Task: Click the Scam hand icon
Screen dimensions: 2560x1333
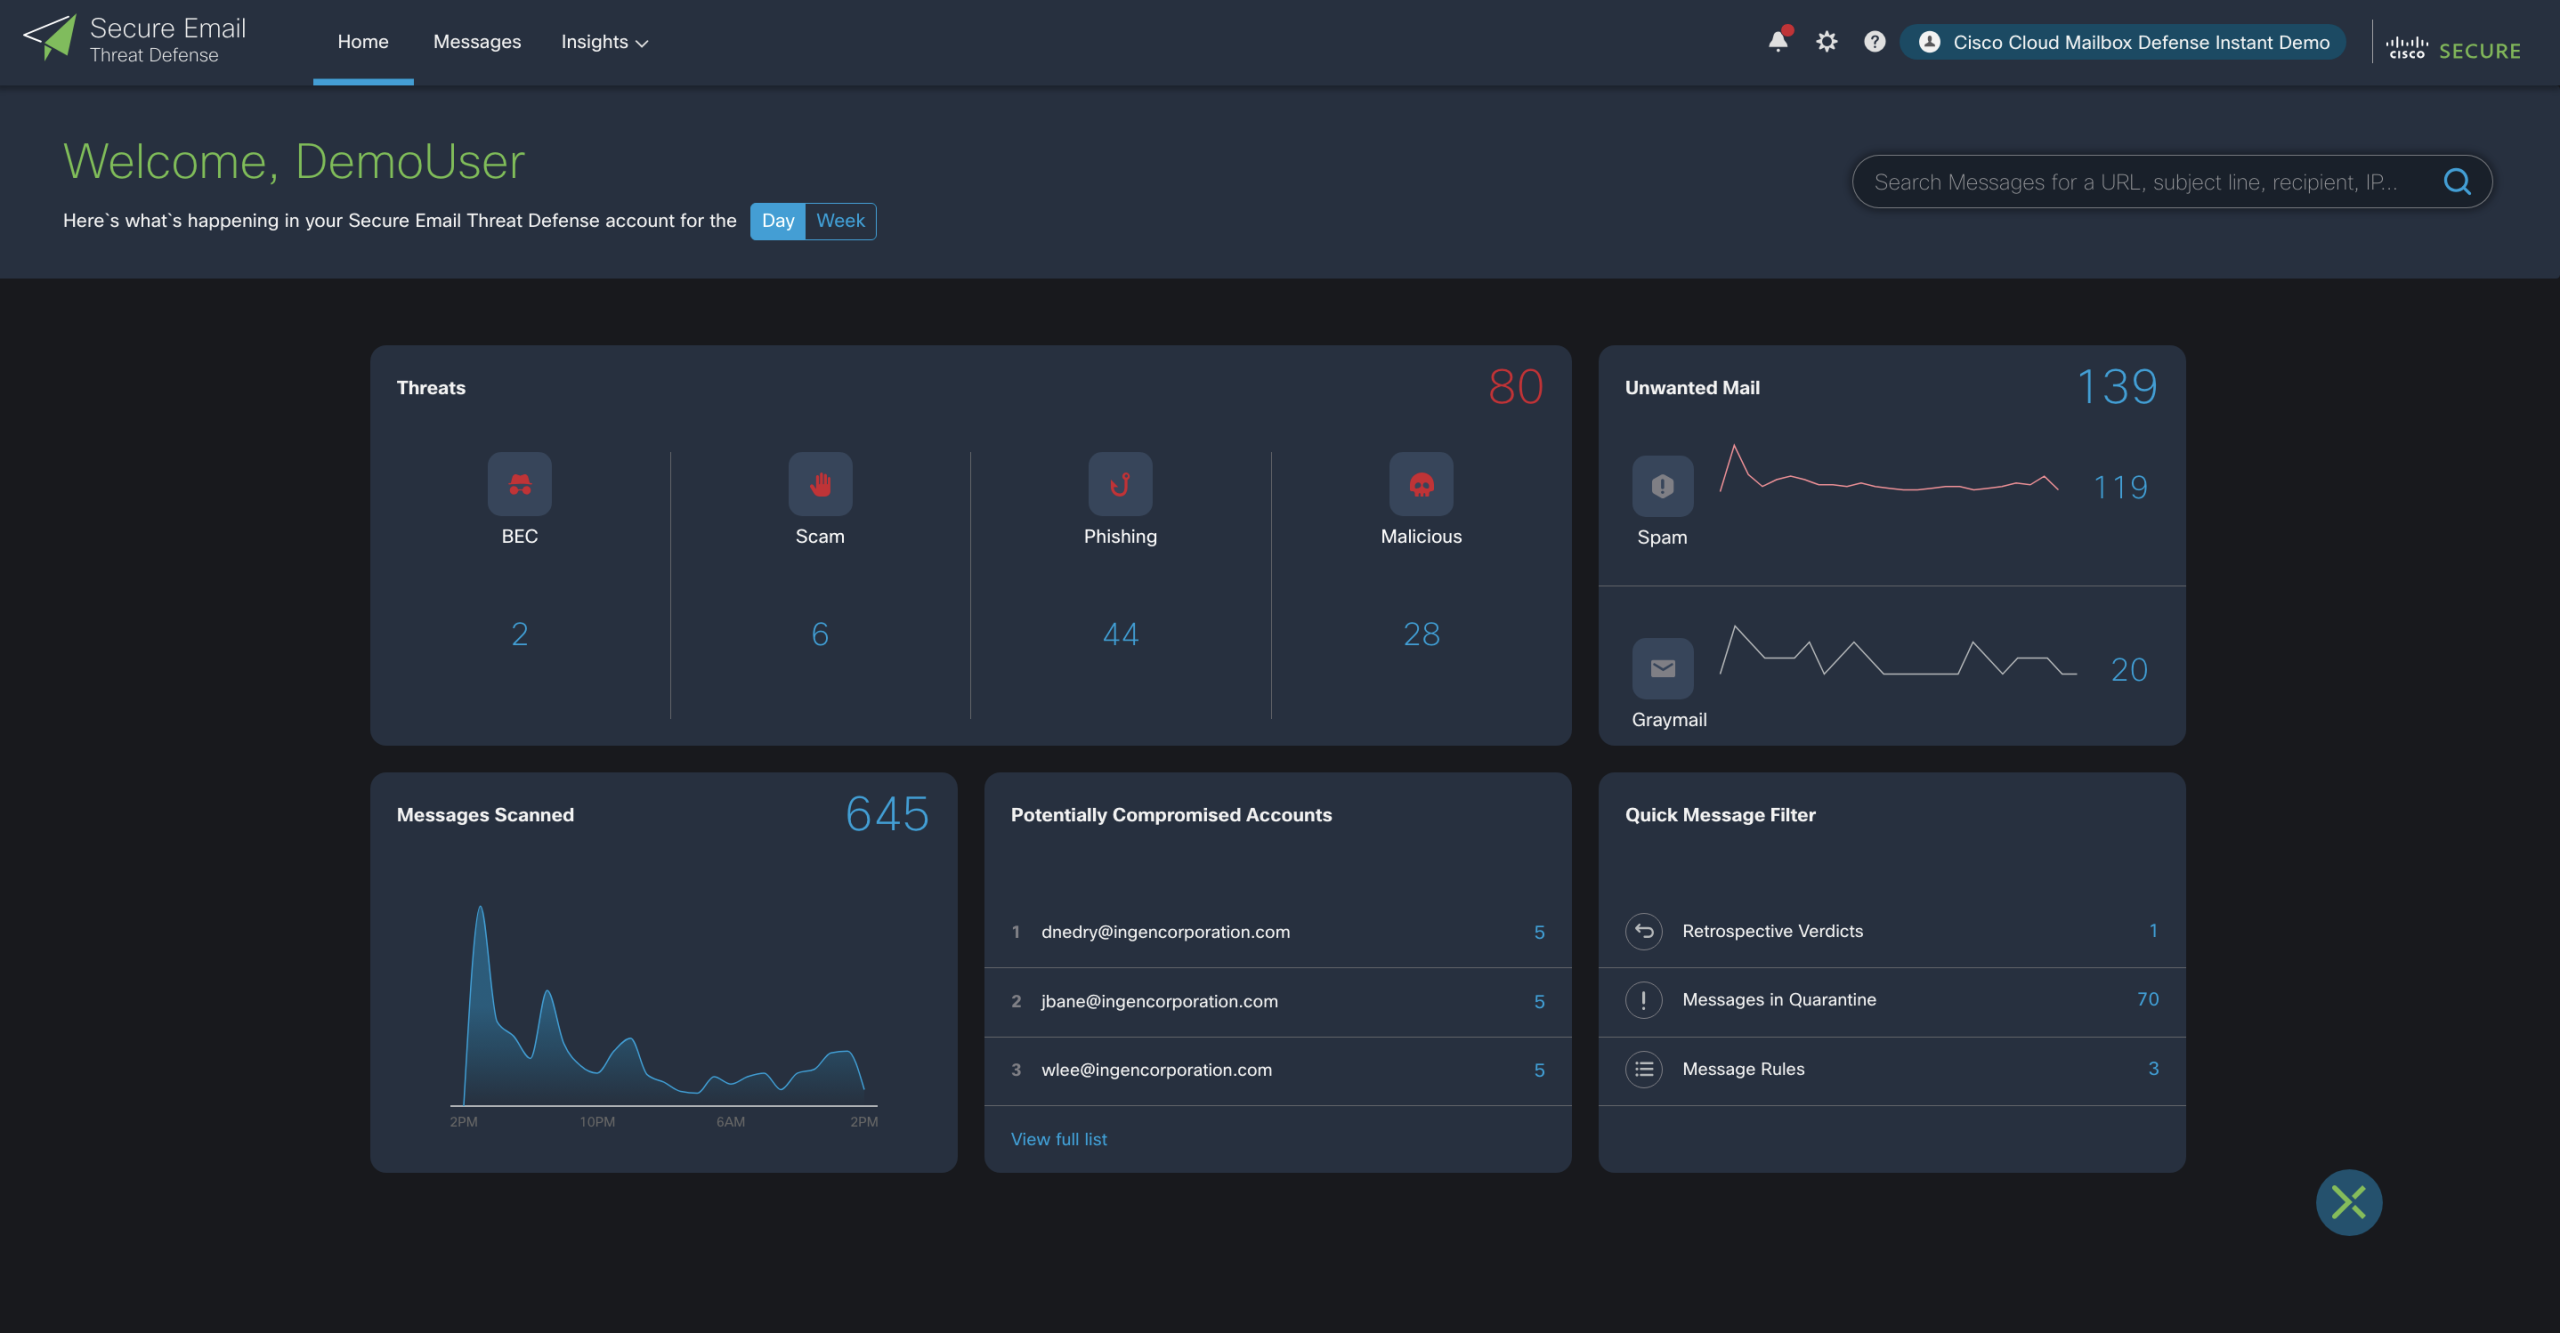Action: pos(820,485)
